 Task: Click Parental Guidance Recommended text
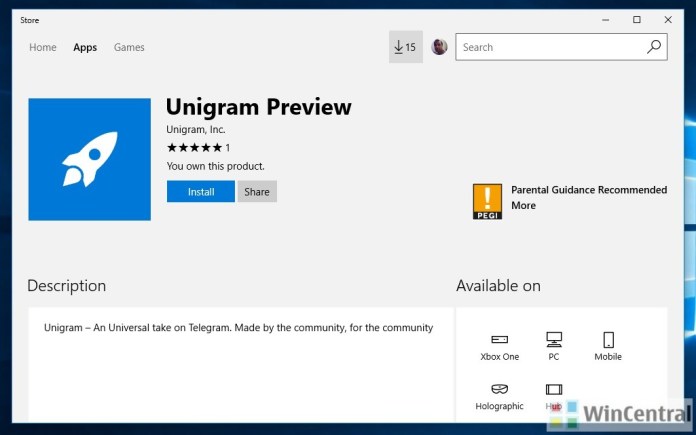pyautogui.click(x=589, y=190)
